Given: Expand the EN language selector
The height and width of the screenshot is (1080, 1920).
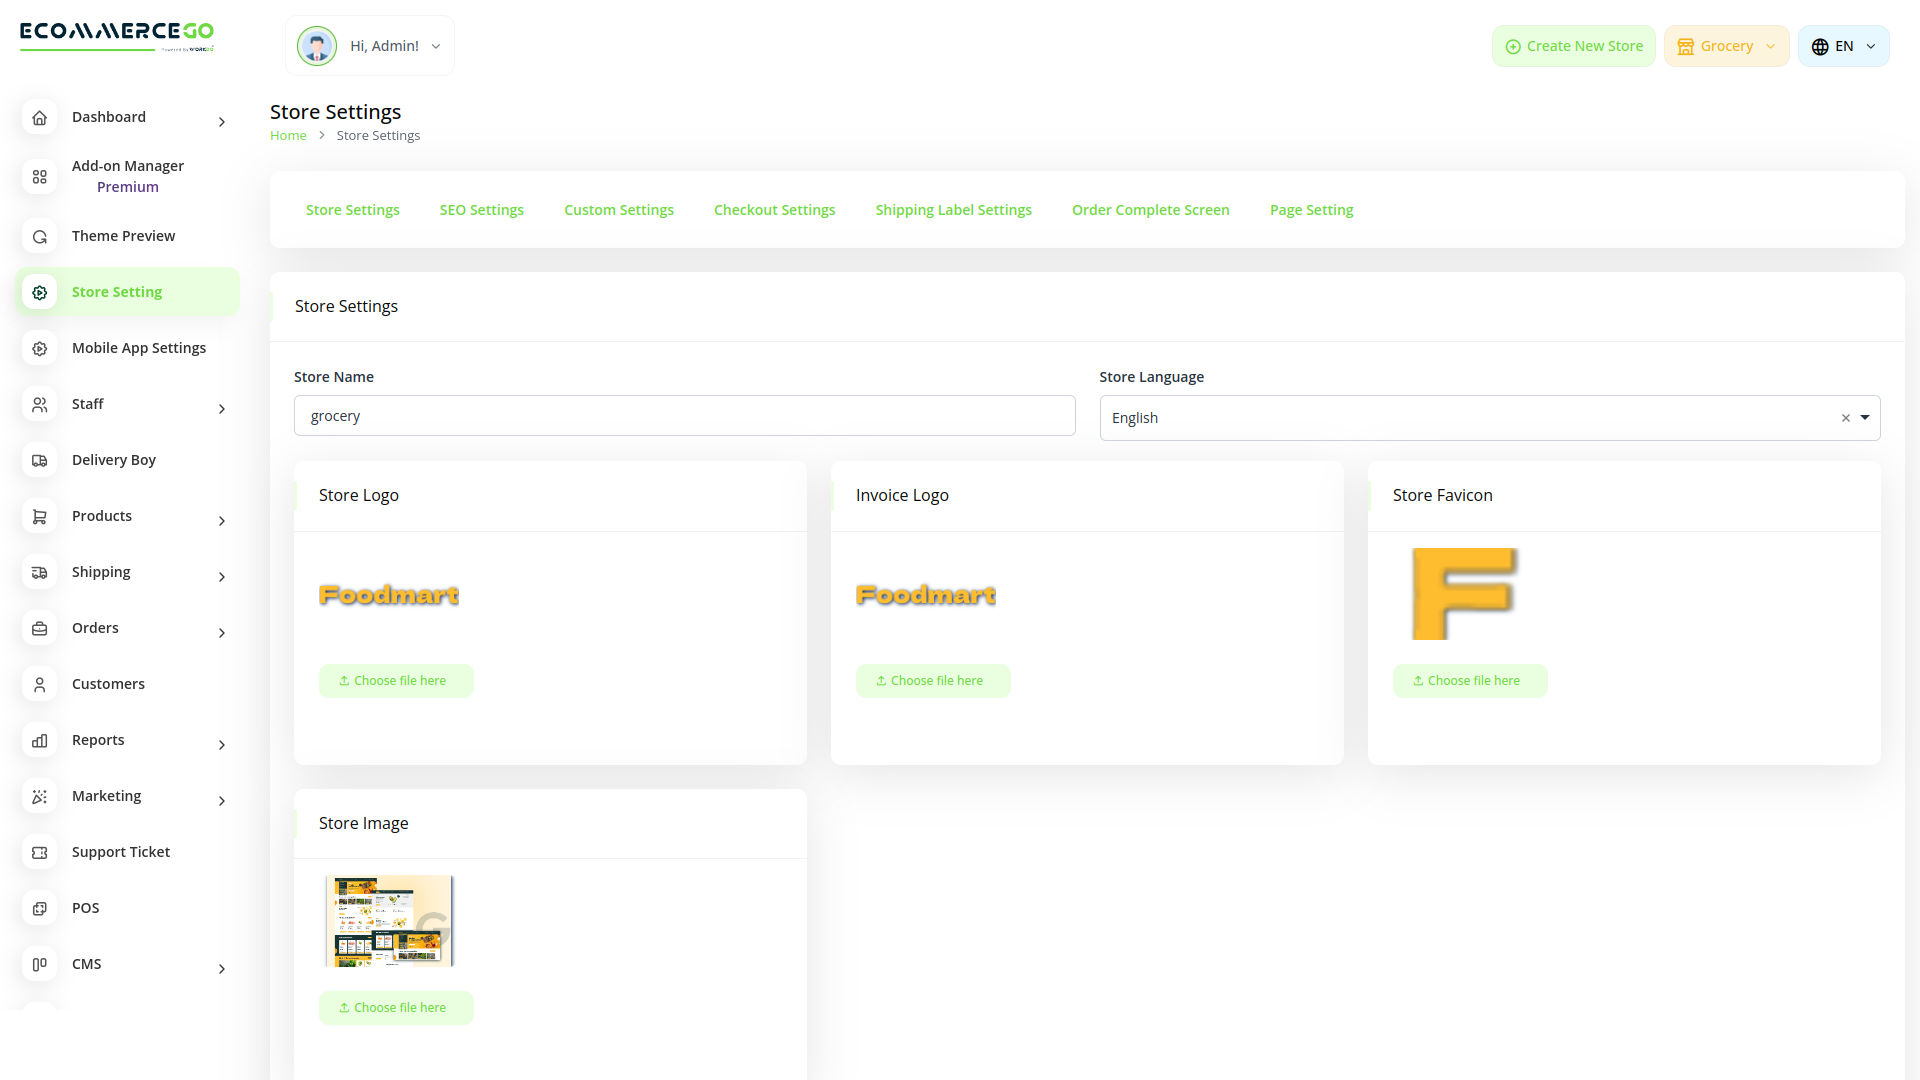Looking at the screenshot, I should point(1843,45).
